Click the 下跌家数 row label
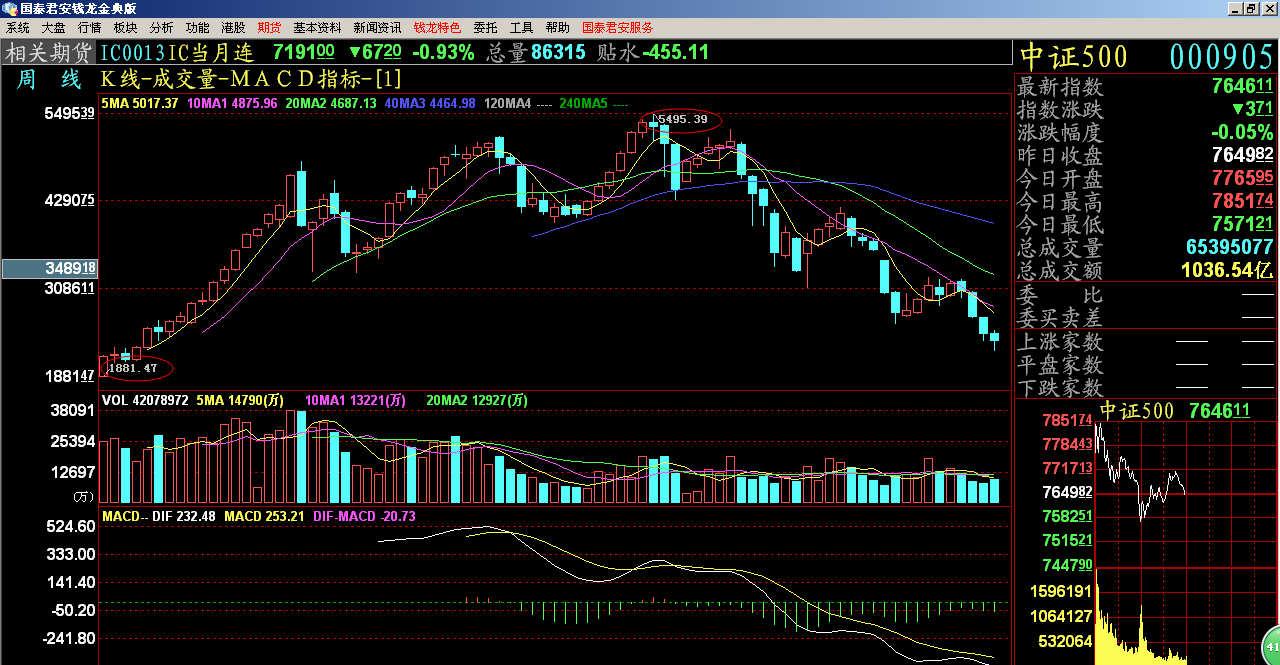This screenshot has width=1280, height=665. 1060,388
